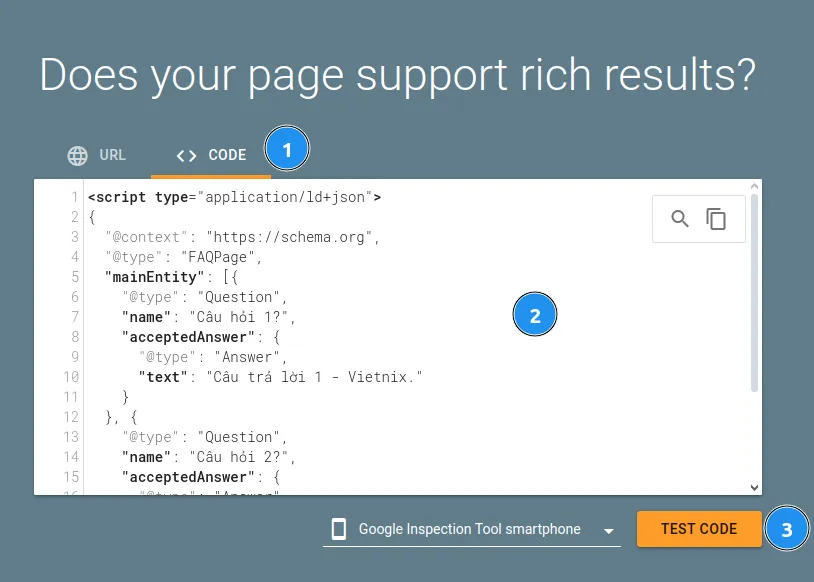
Task: Click the script type opening tag line
Action: [x=234, y=197]
